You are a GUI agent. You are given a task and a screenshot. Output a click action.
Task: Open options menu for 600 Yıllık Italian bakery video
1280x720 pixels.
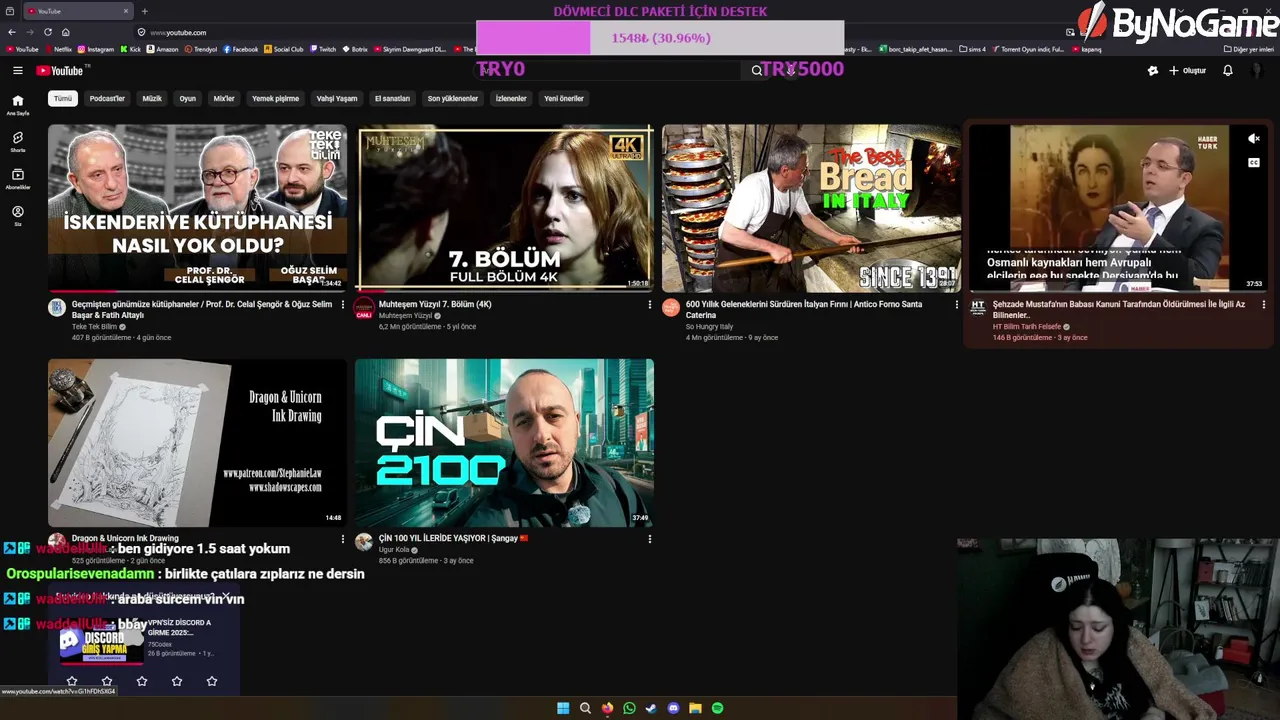point(956,305)
